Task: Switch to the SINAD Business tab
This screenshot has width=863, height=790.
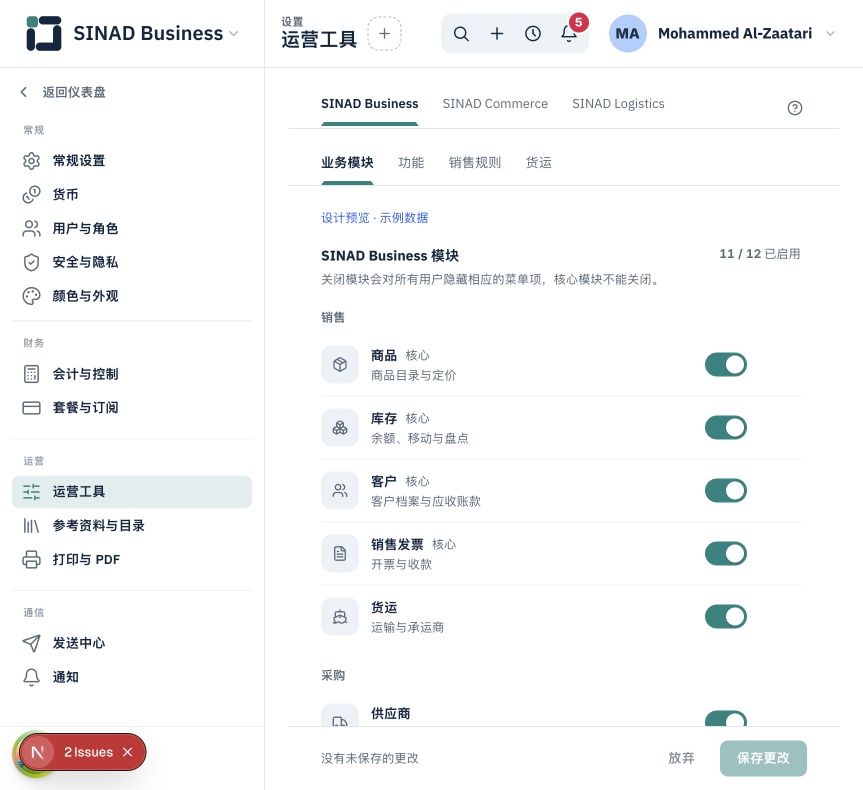Action: [369, 104]
